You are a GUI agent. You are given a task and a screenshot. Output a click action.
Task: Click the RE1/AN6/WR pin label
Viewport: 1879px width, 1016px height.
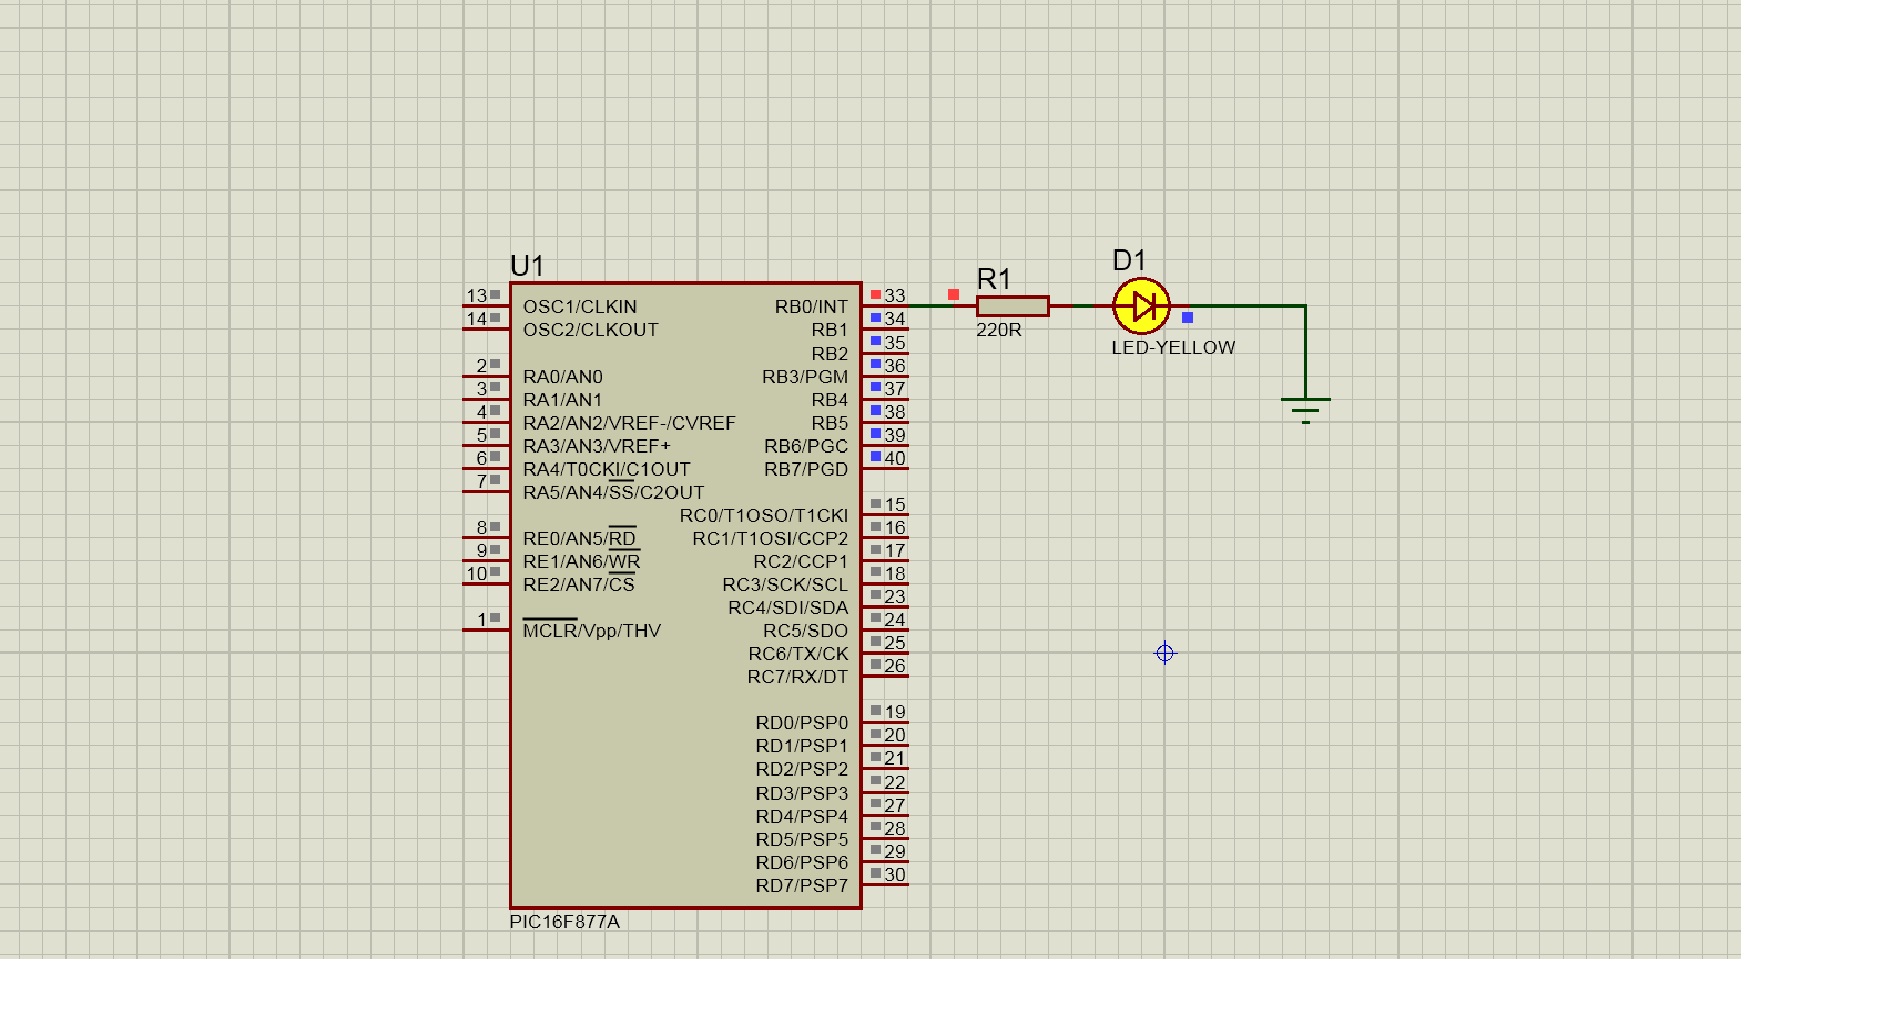[x=582, y=562]
